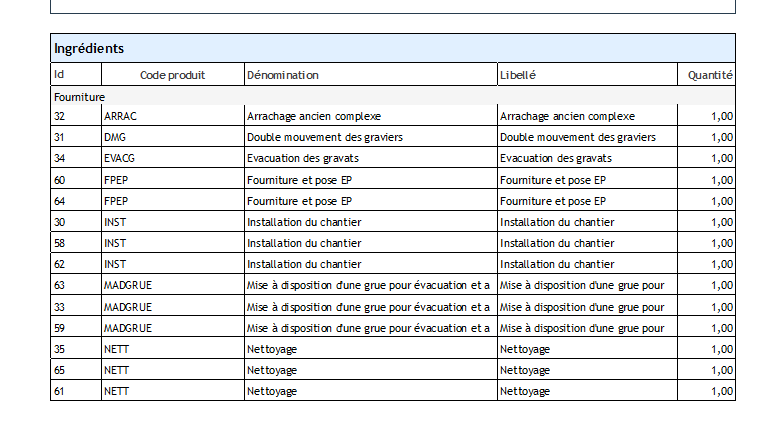
Task: Select the Id cell showing 61
Action: [x=60, y=391]
